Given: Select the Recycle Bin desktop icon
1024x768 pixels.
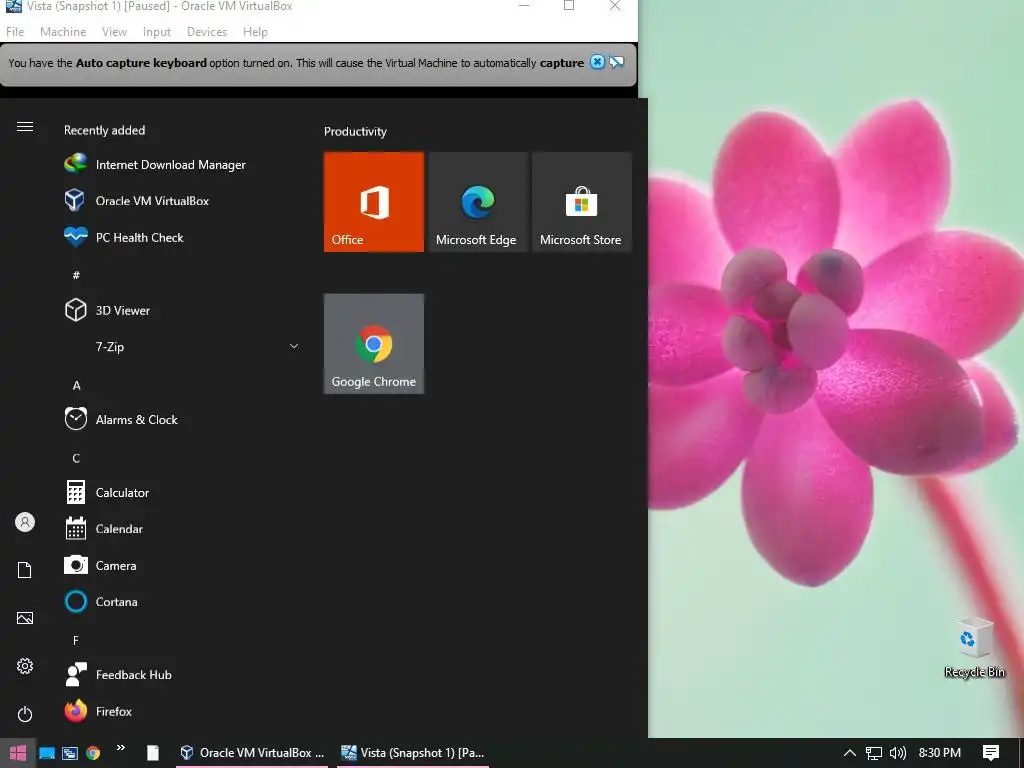Looking at the screenshot, I should [974, 647].
